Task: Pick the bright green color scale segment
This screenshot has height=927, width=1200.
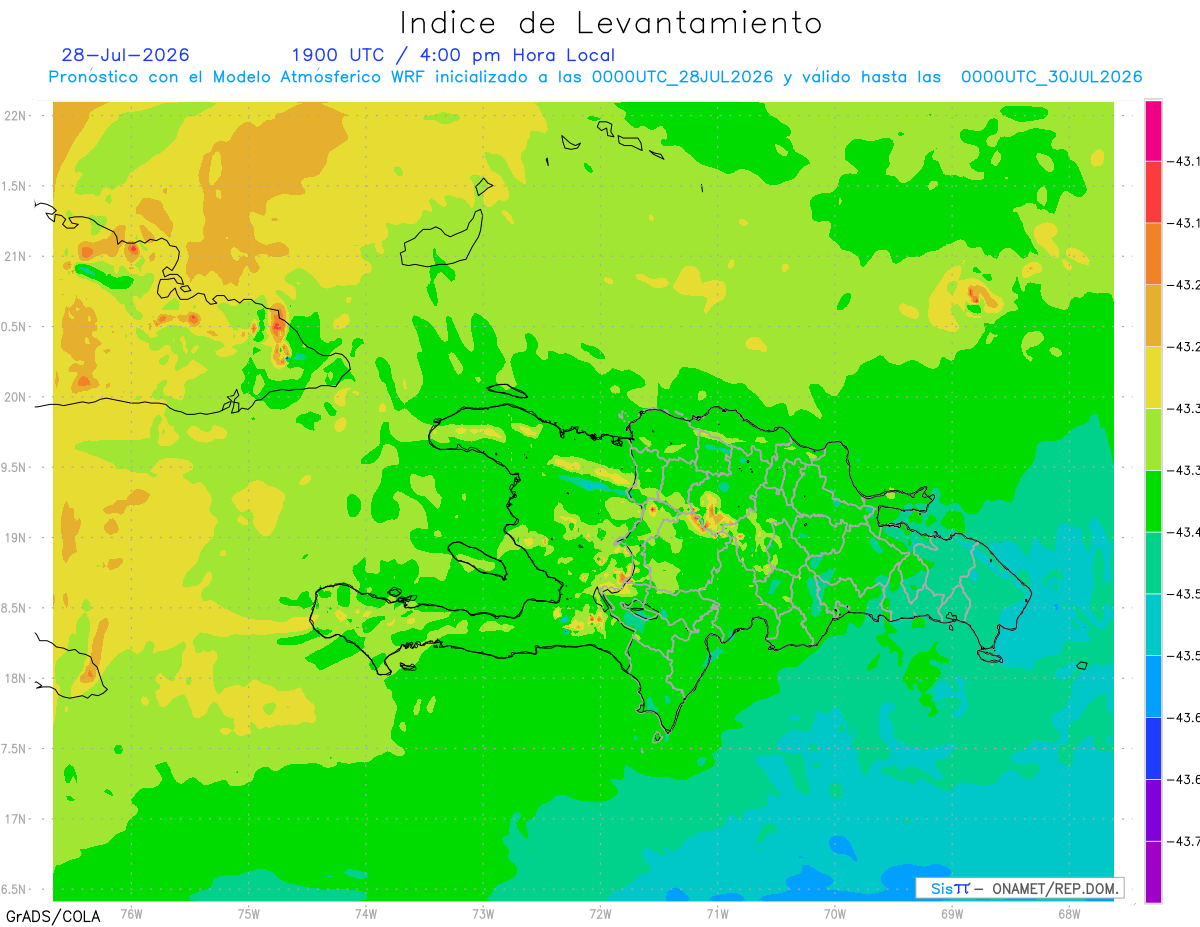Action: point(1153,501)
